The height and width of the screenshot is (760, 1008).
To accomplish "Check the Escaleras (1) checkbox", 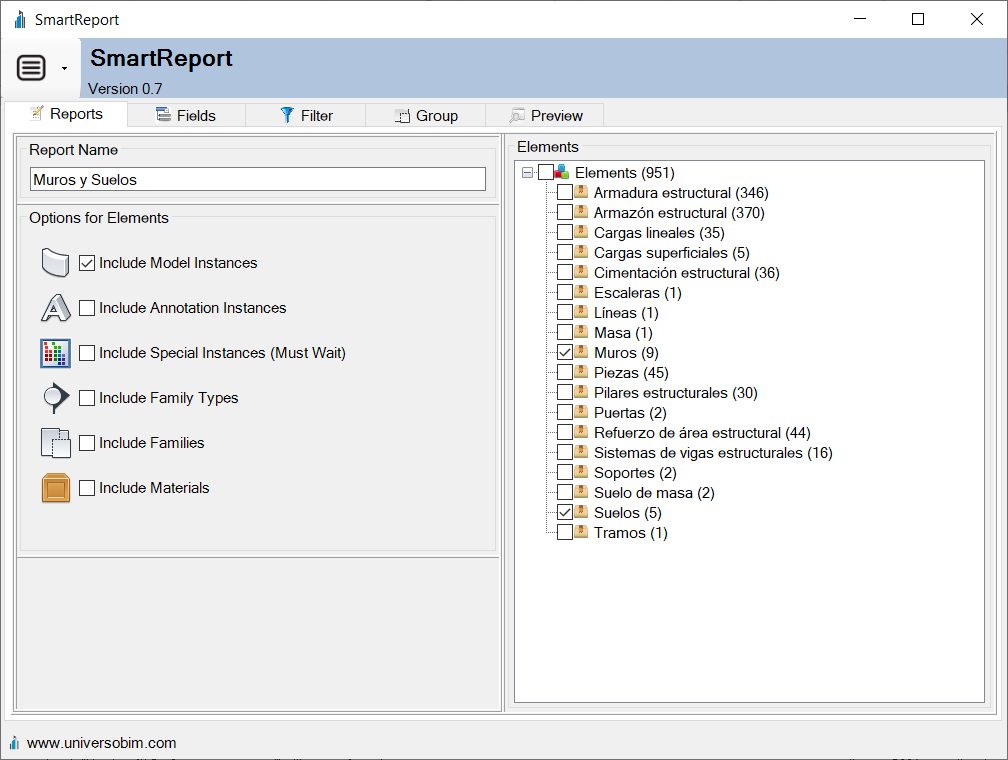I will (x=564, y=292).
